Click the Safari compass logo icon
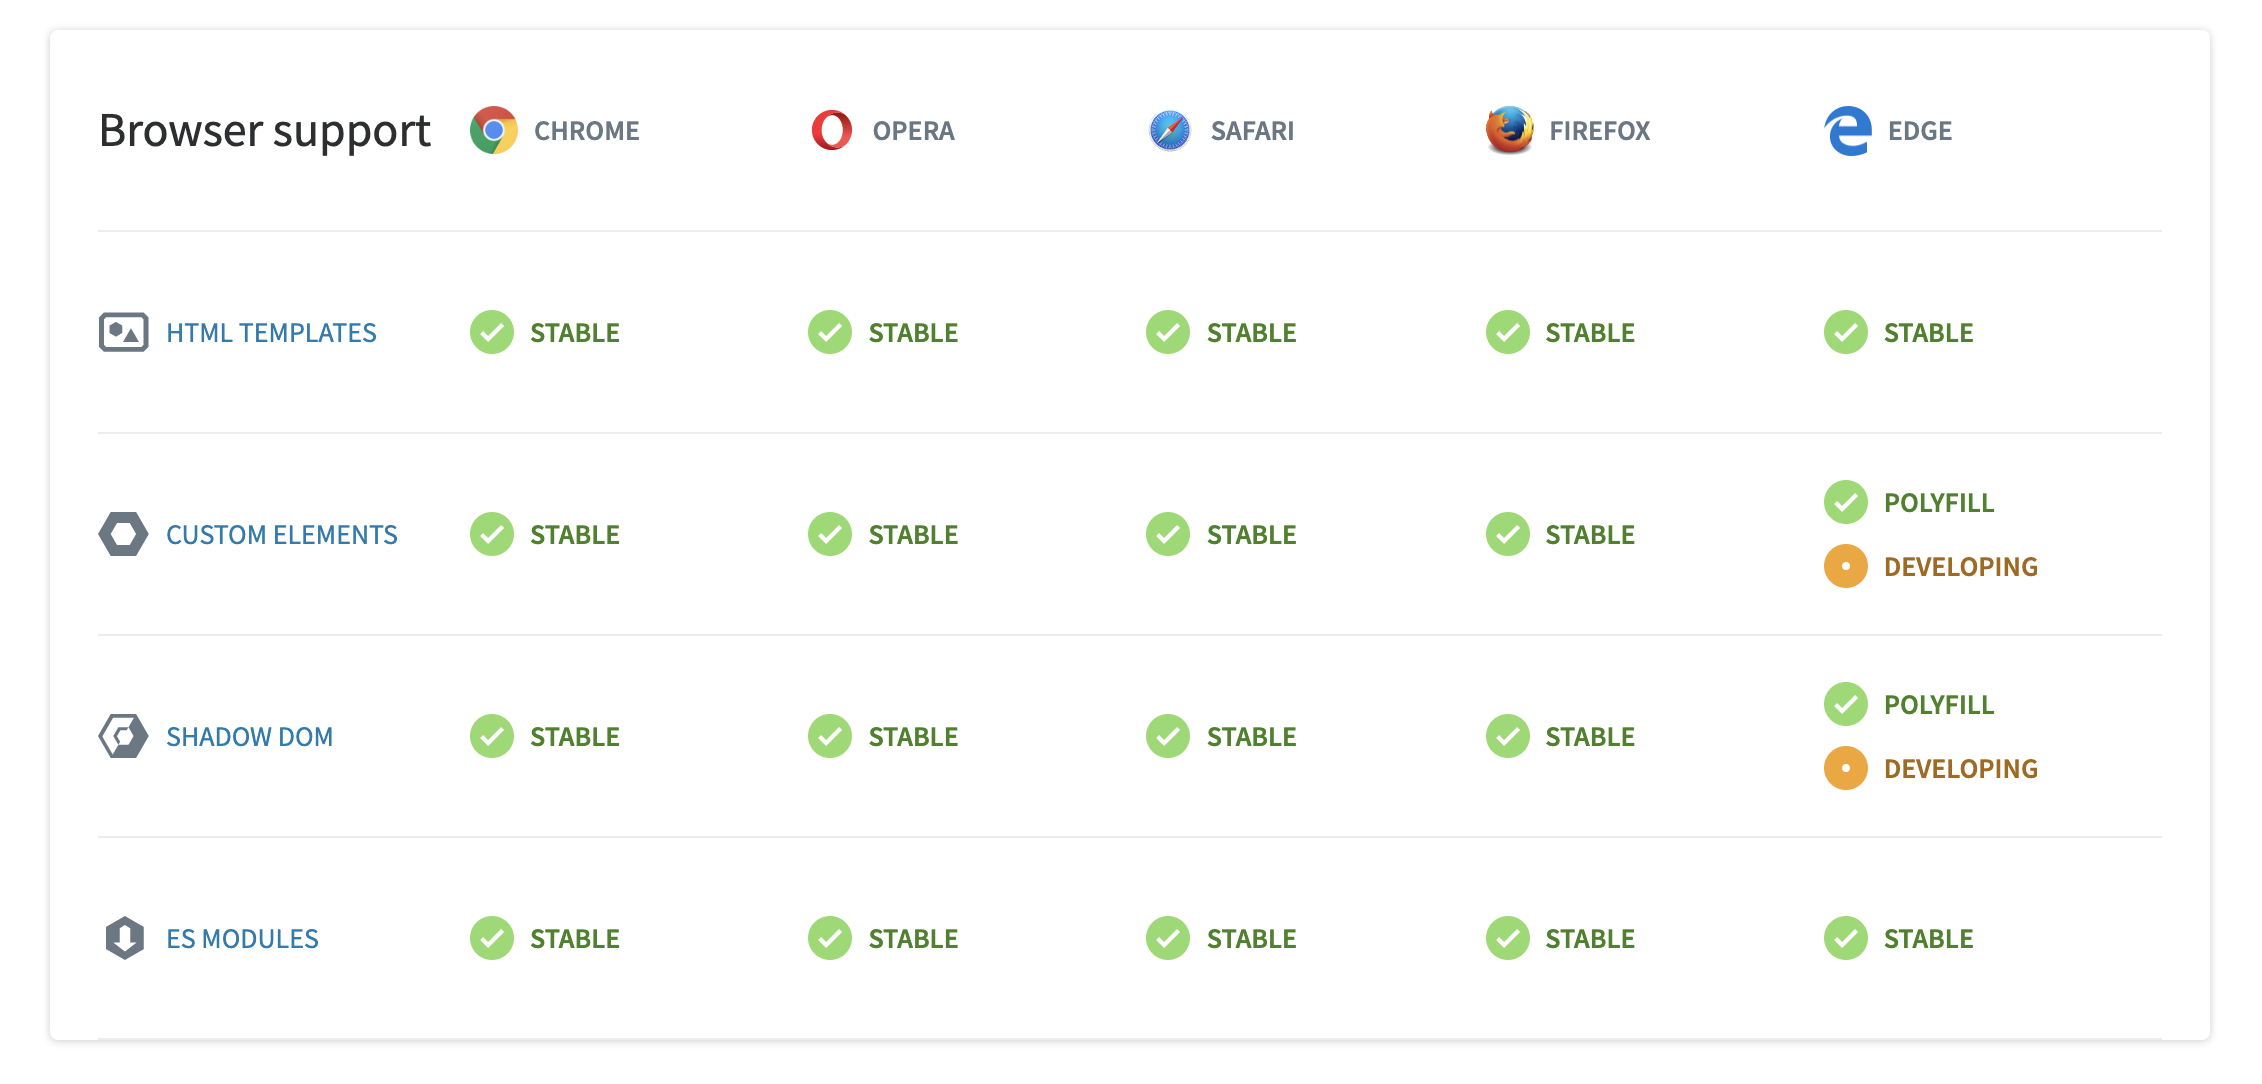The image size is (2262, 1084). [x=1169, y=130]
